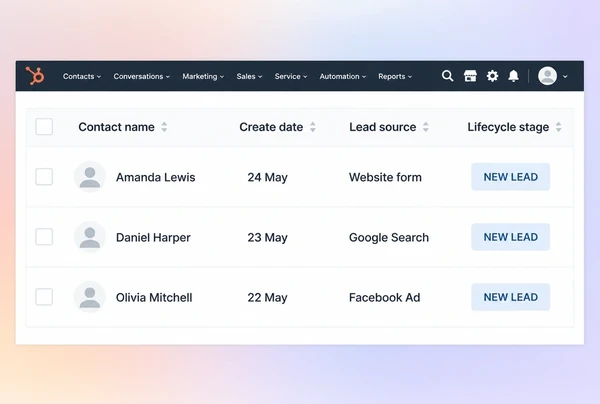Image resolution: width=600 pixels, height=404 pixels.
Task: Select the Facebook Ad cell
Action: coord(384,297)
